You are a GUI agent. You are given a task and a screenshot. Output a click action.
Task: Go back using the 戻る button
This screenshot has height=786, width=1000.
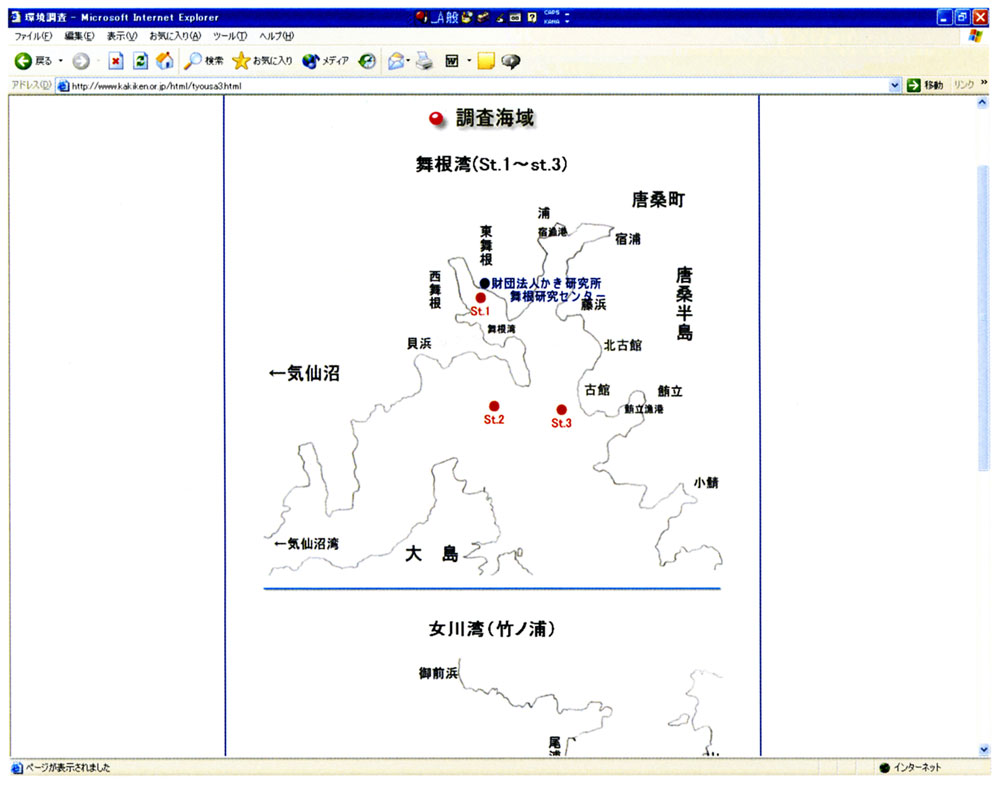coord(33,61)
